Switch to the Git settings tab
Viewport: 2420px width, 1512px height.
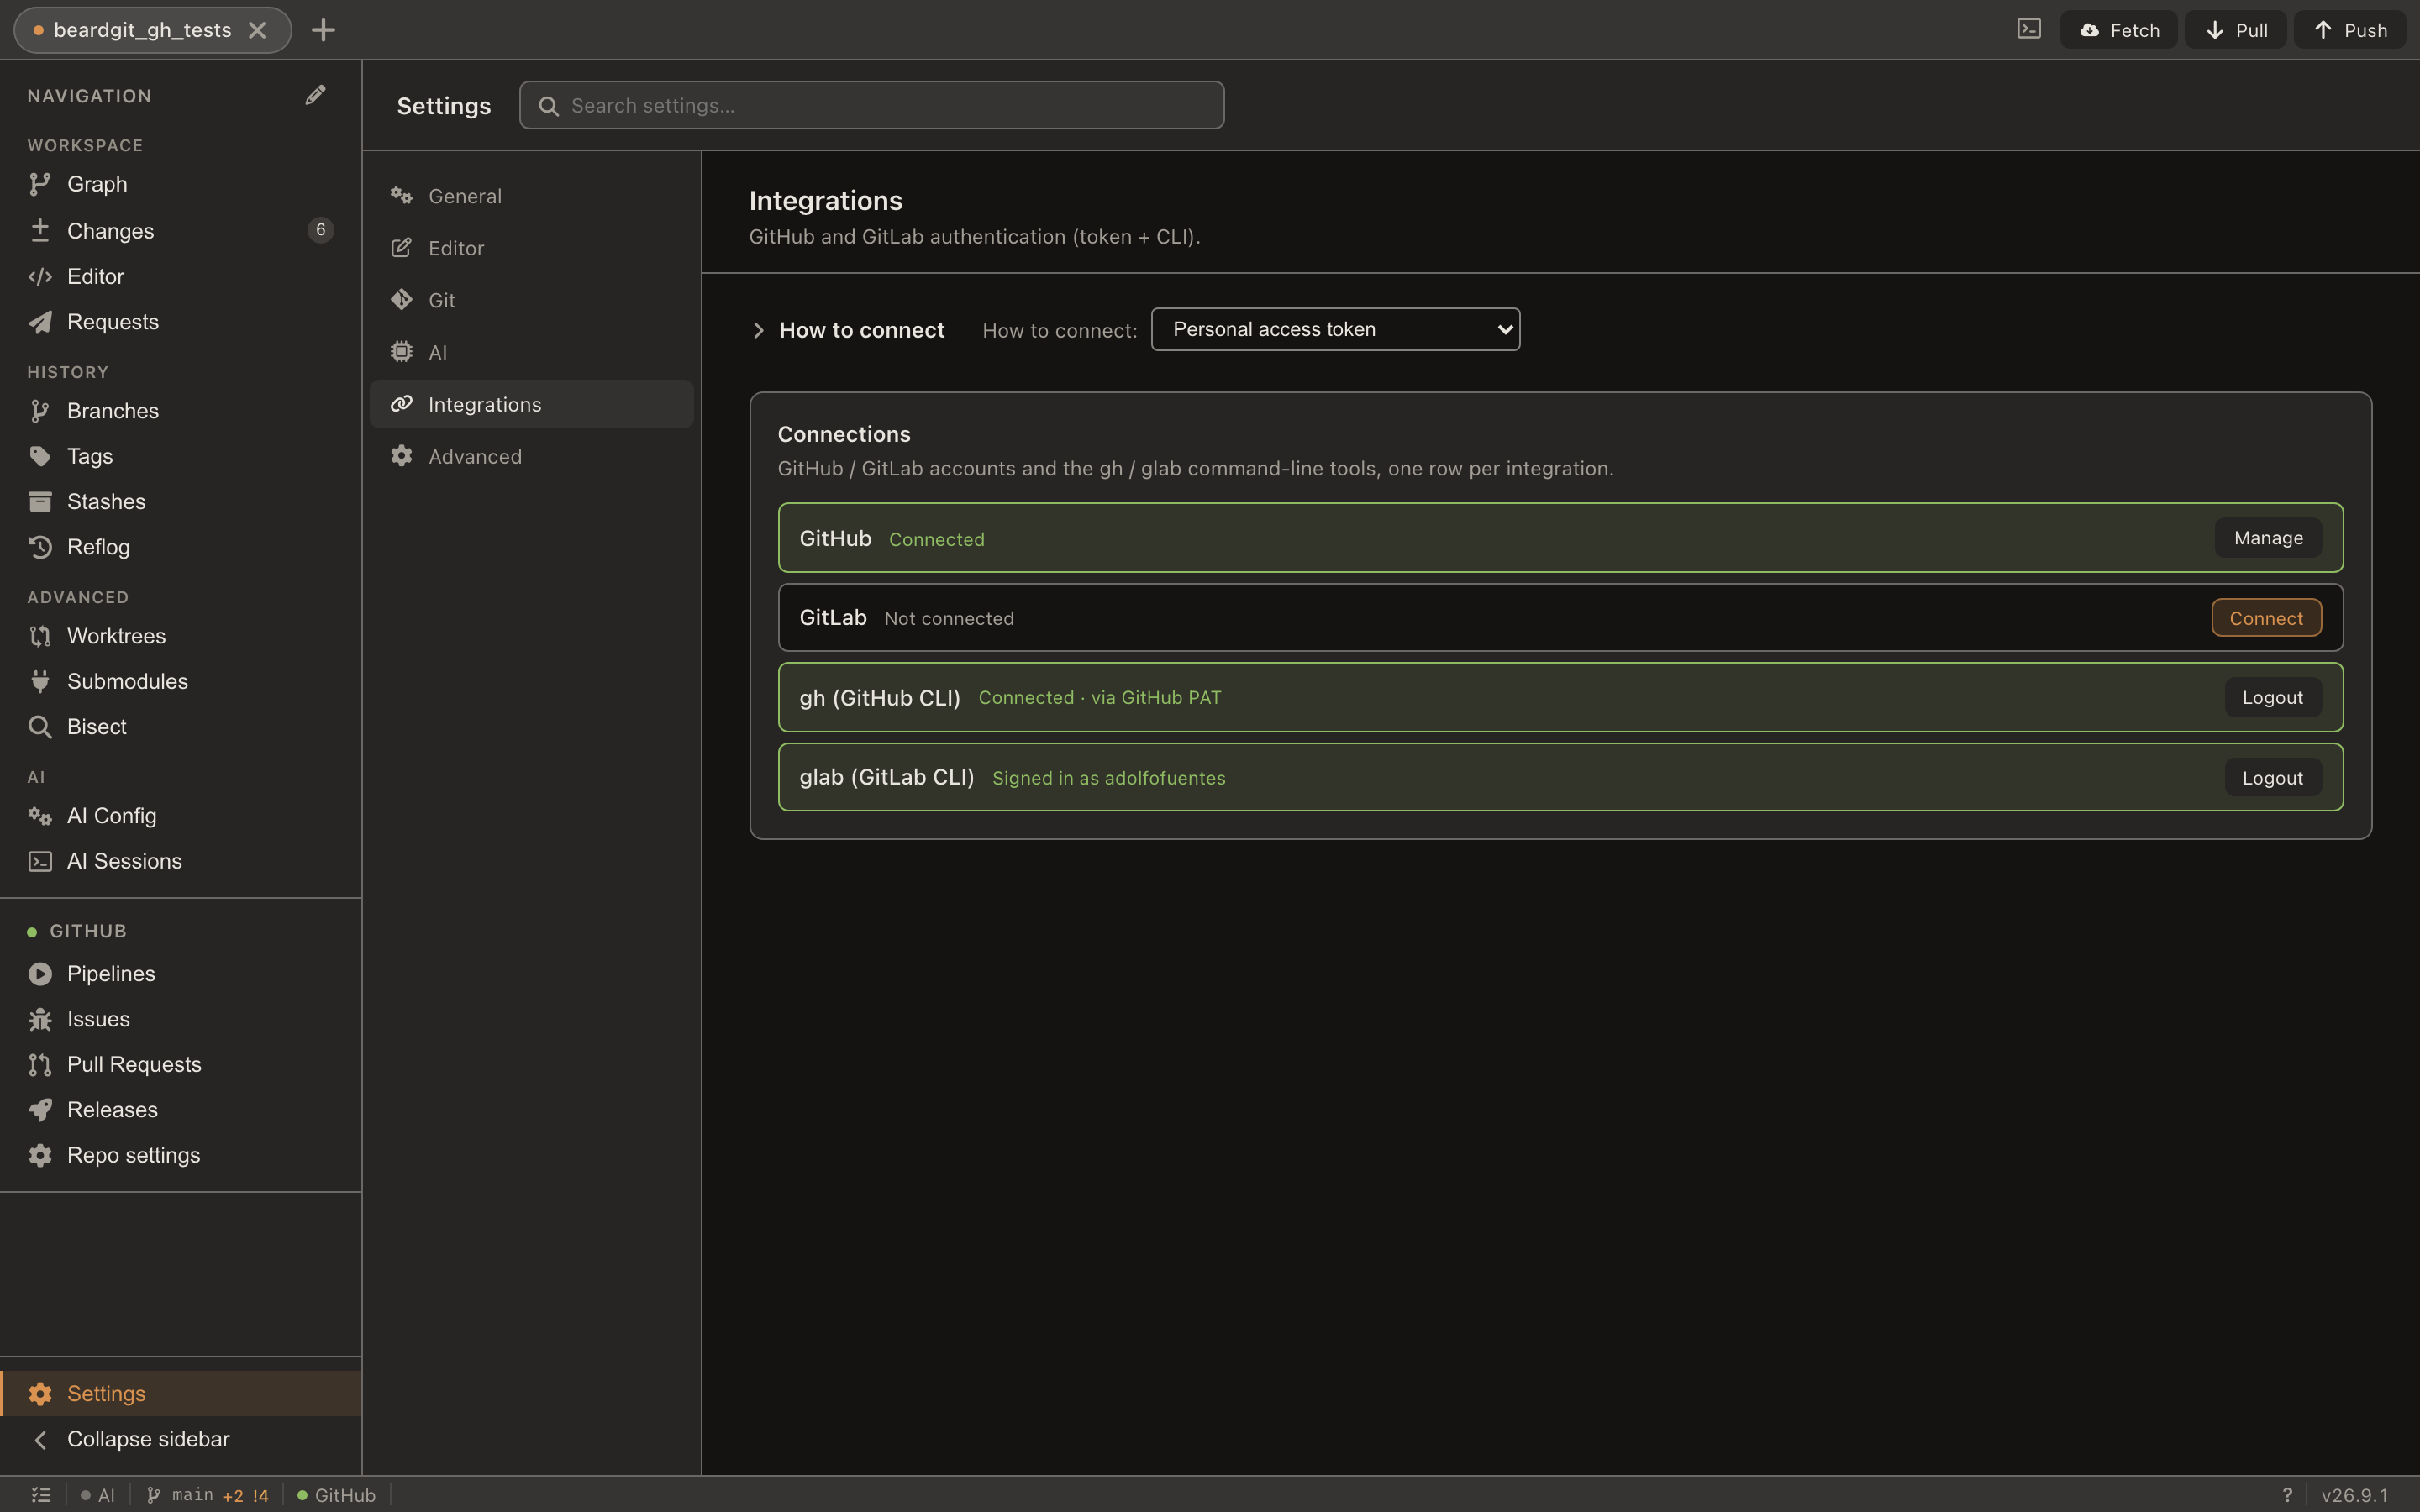click(531, 300)
